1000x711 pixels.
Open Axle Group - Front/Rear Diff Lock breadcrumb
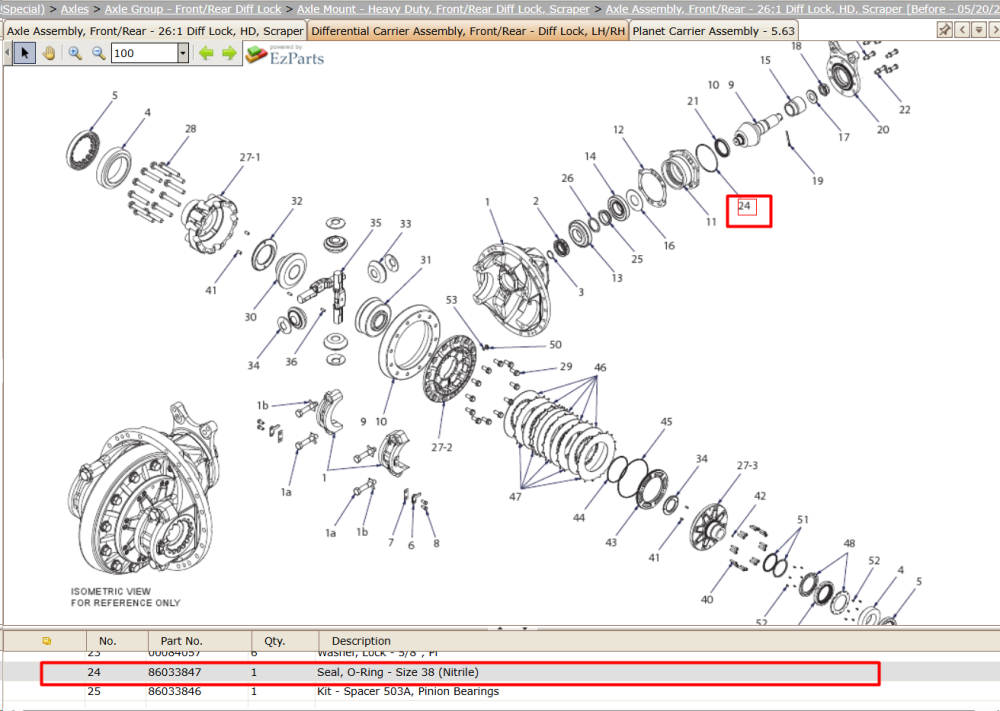[x=193, y=9]
